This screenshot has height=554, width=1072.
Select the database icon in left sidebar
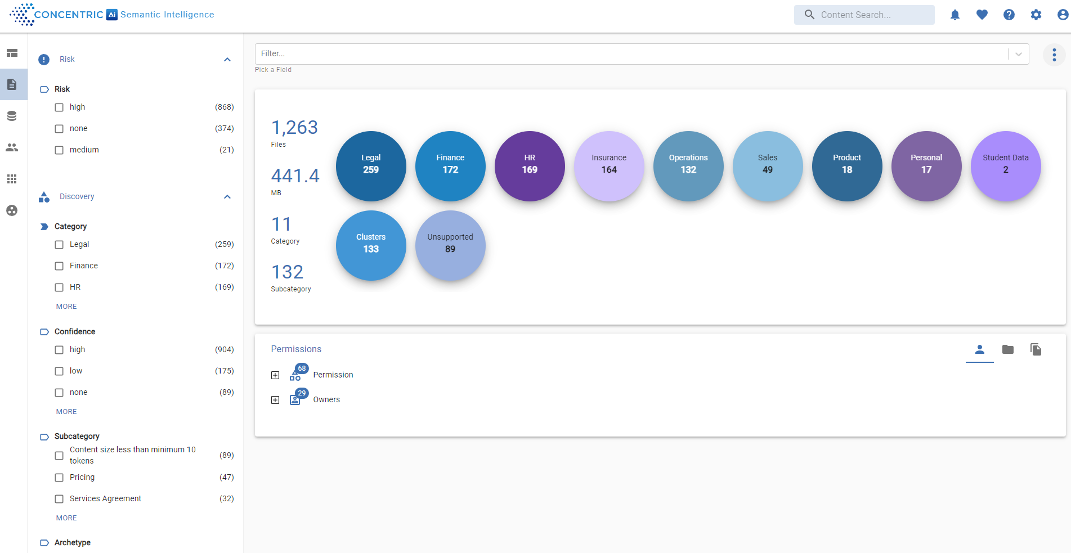pyautogui.click(x=12, y=116)
